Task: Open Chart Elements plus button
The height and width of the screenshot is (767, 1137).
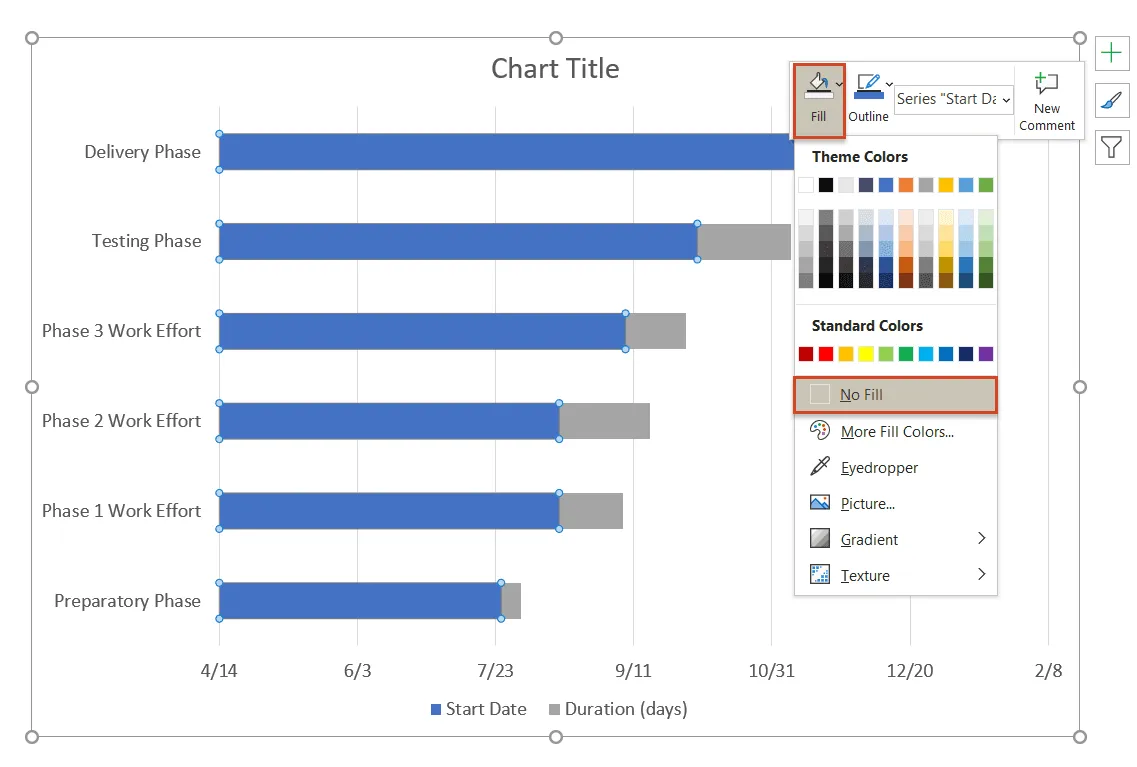Action: (x=1111, y=54)
